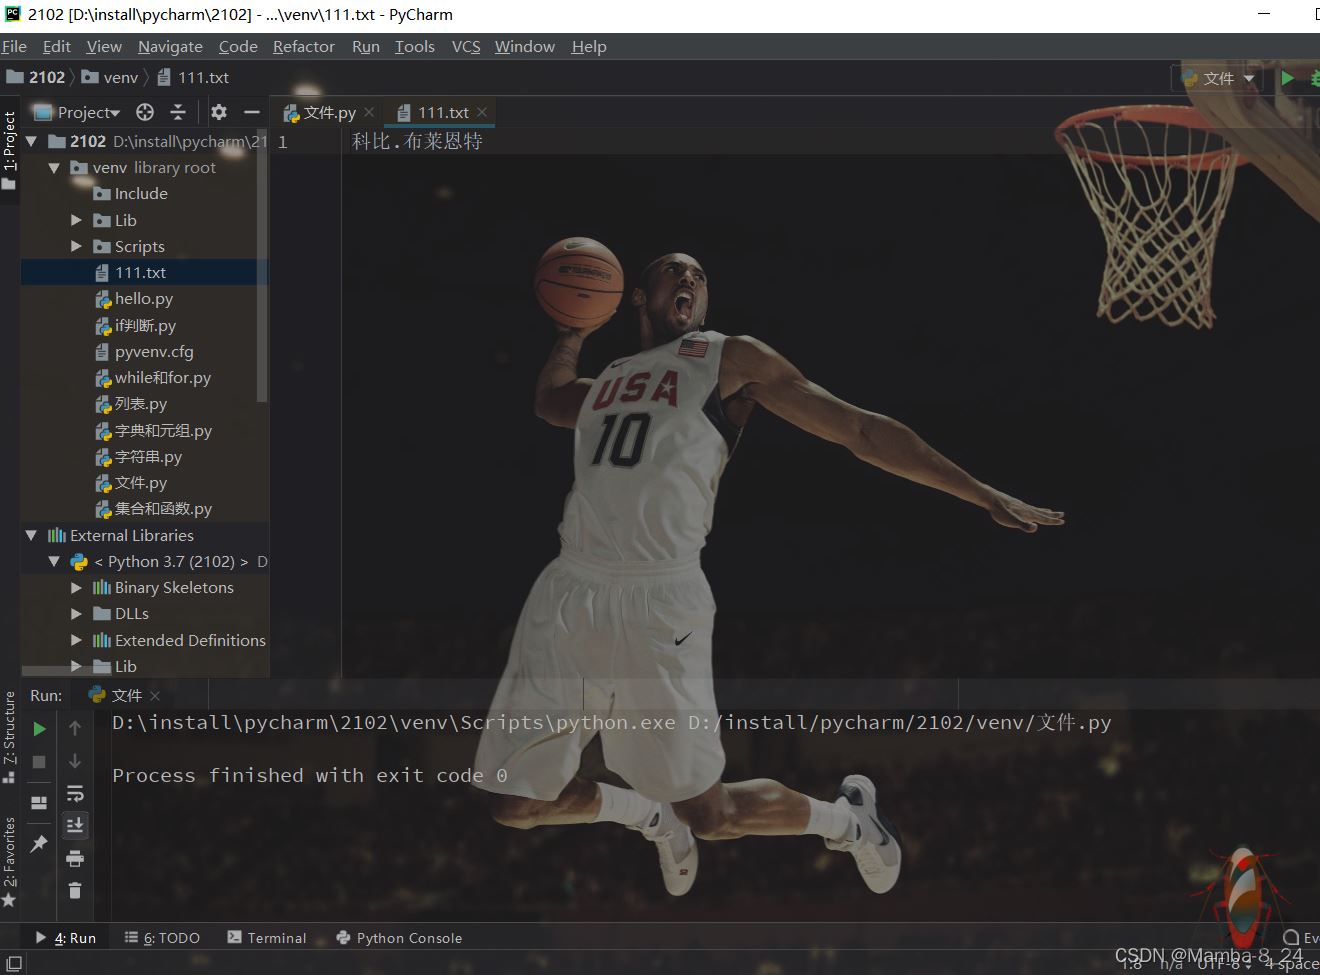Open the 2: Favorites tool window tab
This screenshot has height=975, width=1320.
click(x=9, y=862)
